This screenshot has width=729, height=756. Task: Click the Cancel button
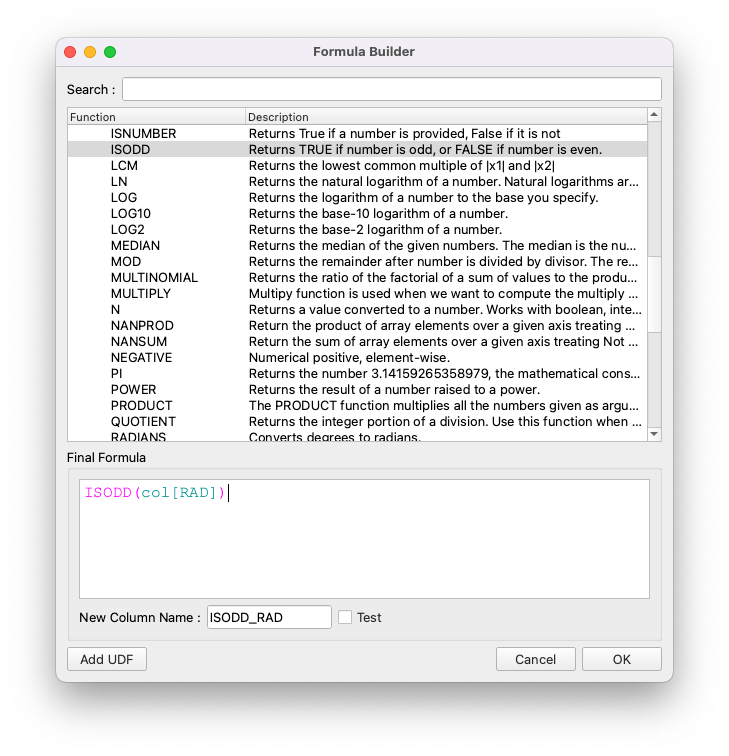click(536, 659)
